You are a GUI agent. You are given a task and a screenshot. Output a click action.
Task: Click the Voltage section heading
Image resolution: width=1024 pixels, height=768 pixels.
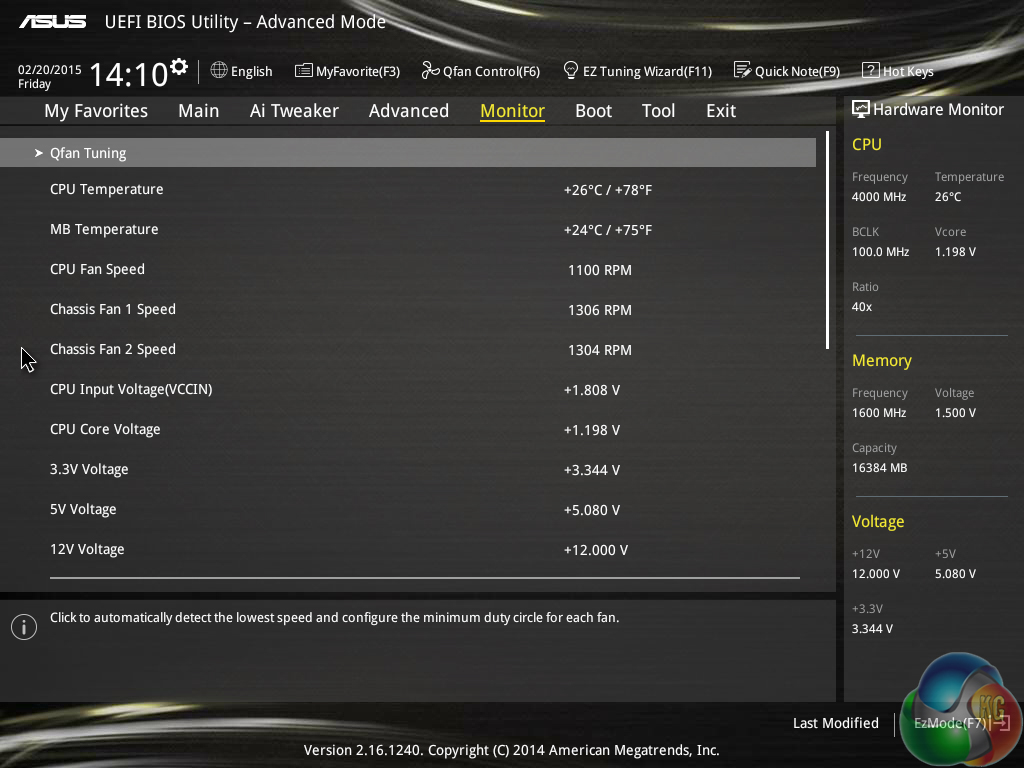(878, 521)
